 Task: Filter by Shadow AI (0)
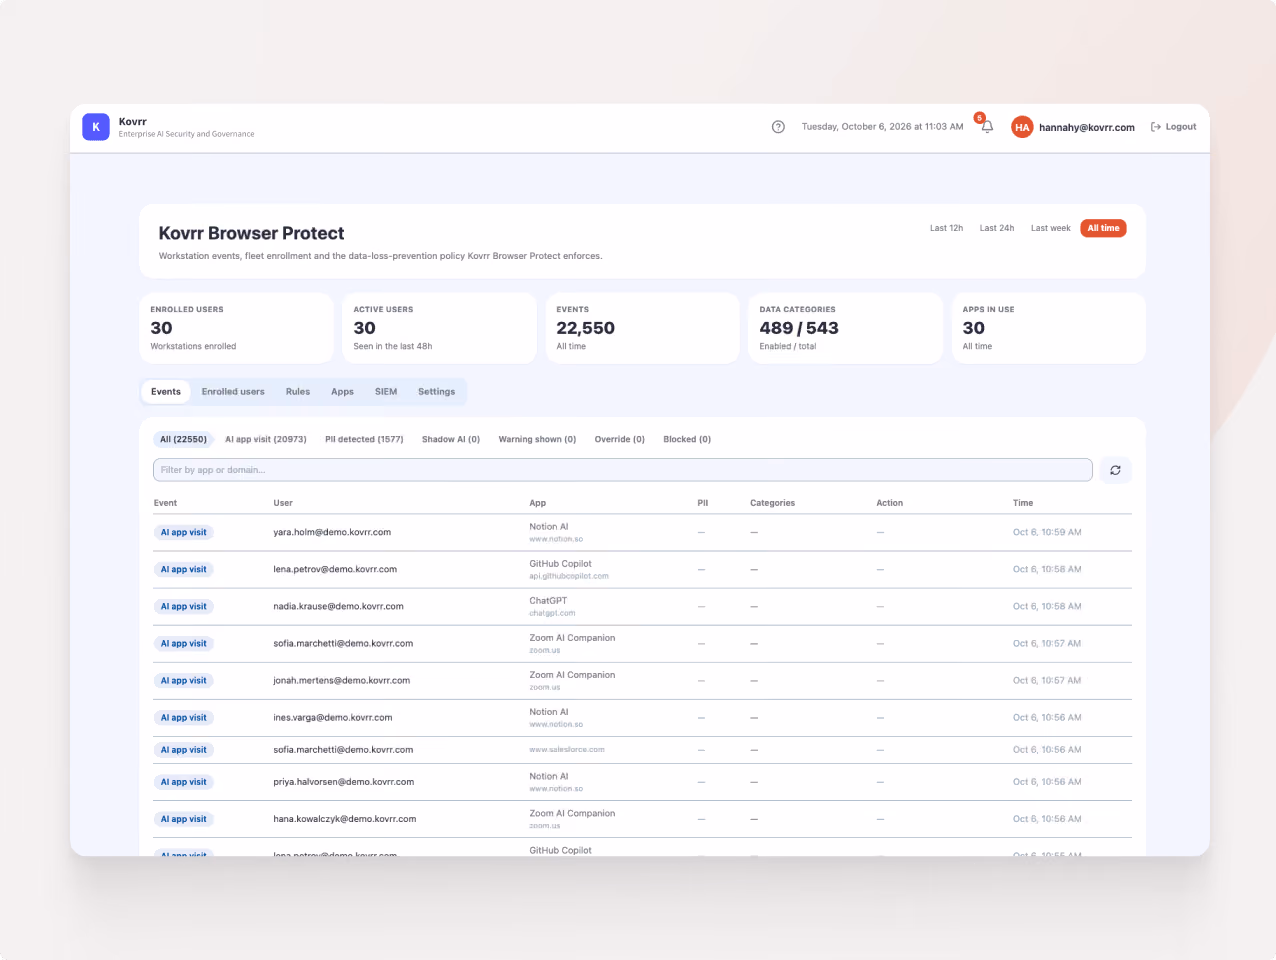pyautogui.click(x=451, y=439)
